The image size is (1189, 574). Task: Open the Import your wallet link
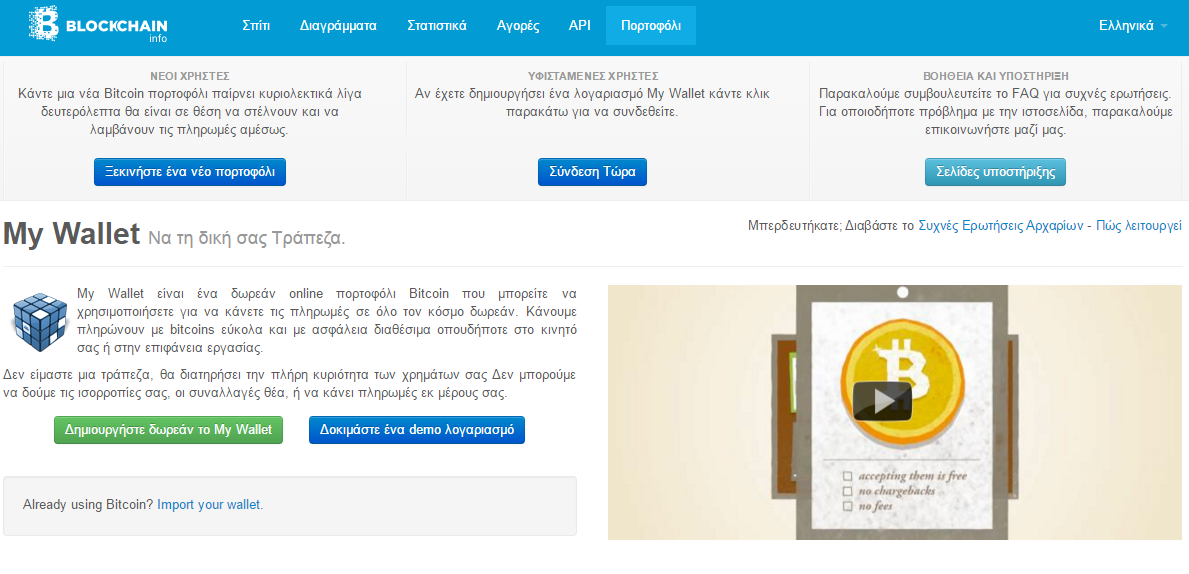point(209,504)
